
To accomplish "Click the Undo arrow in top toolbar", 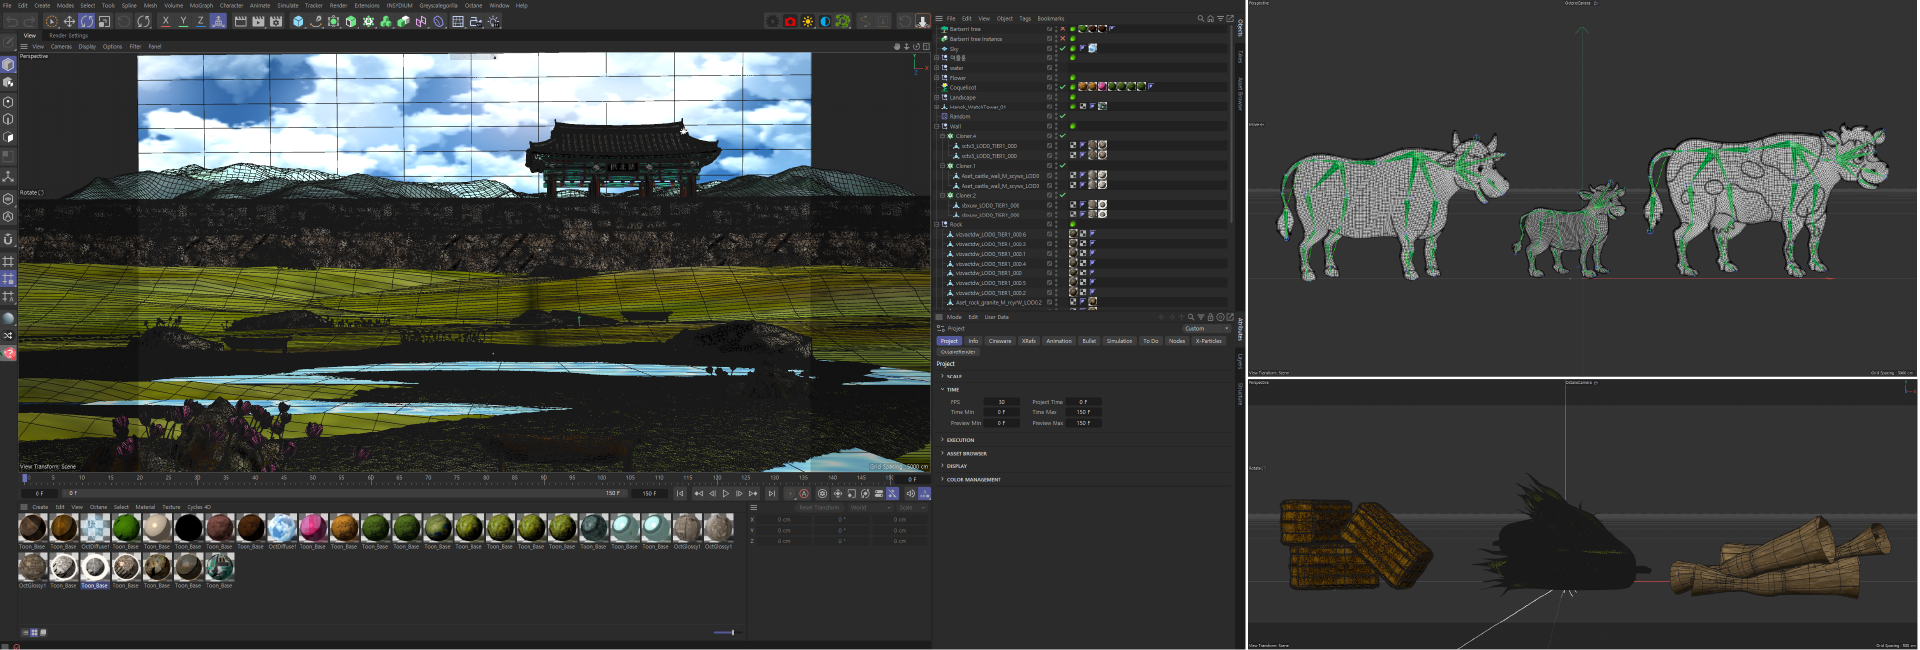I will point(11,21).
